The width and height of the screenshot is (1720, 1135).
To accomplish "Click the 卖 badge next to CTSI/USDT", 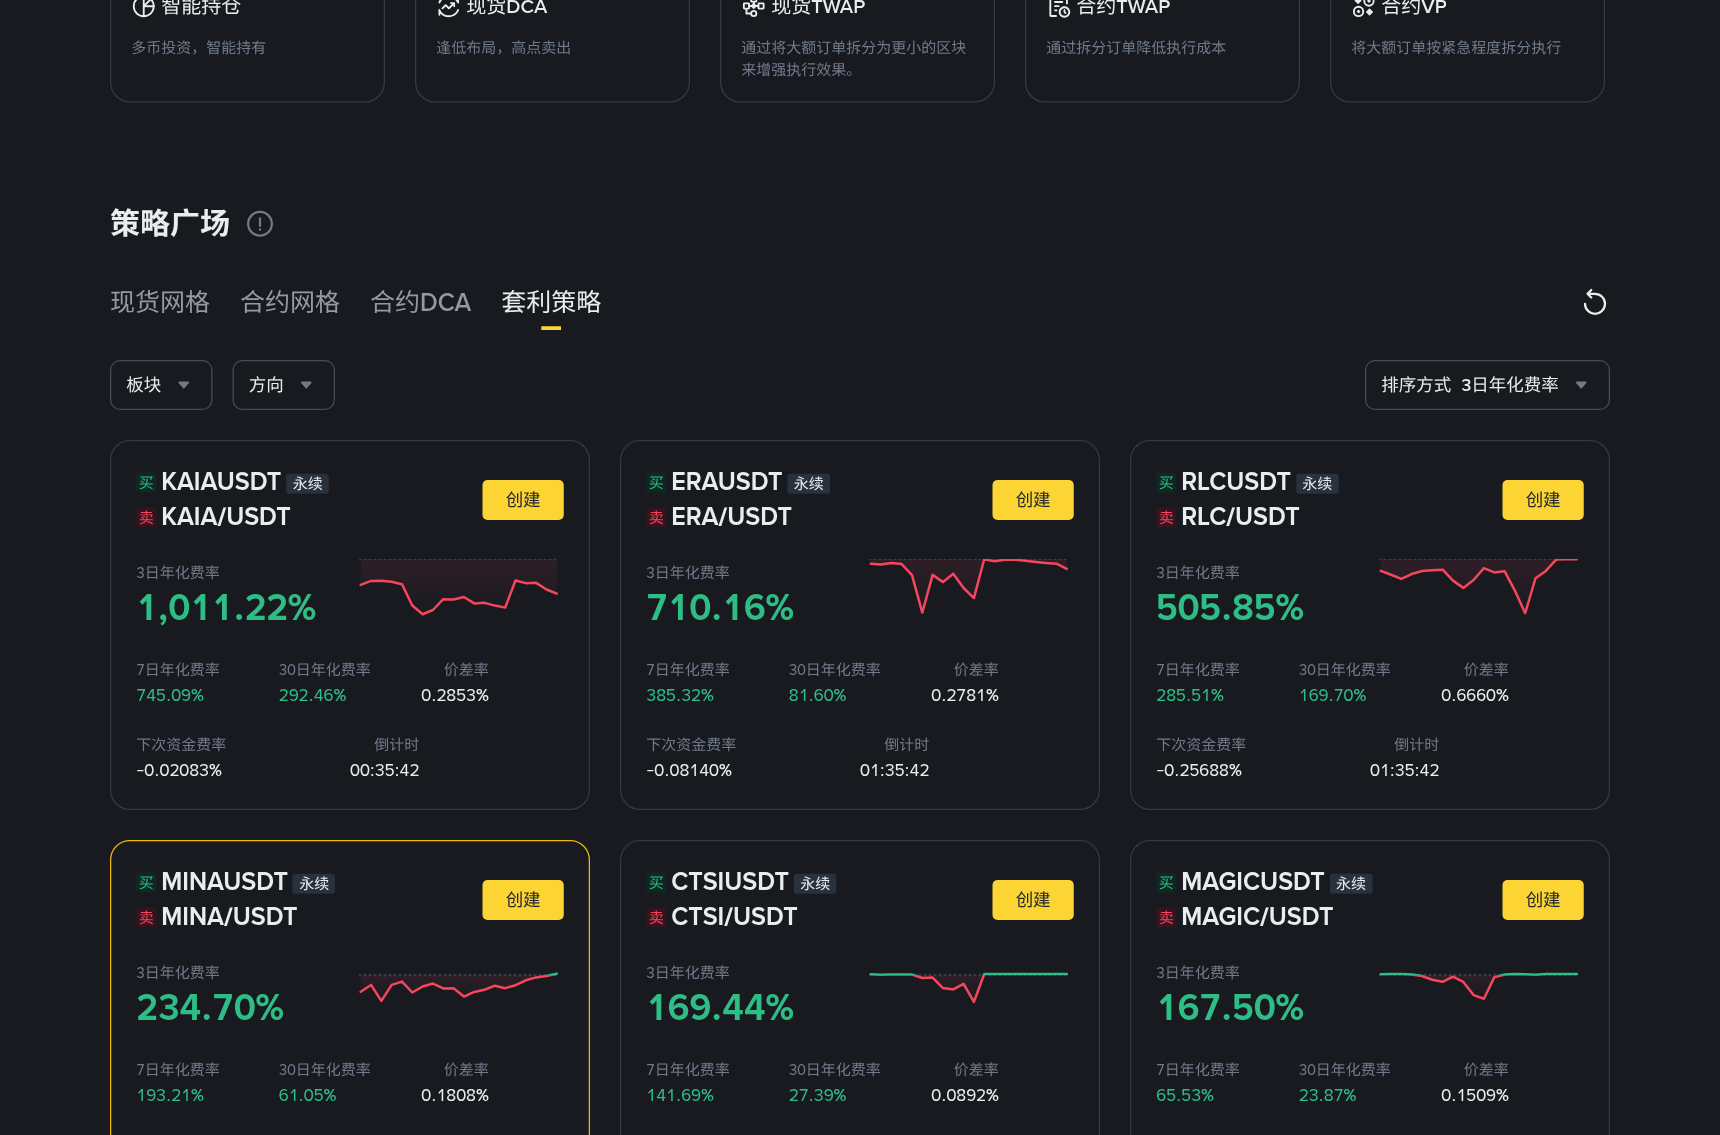I will click(656, 917).
